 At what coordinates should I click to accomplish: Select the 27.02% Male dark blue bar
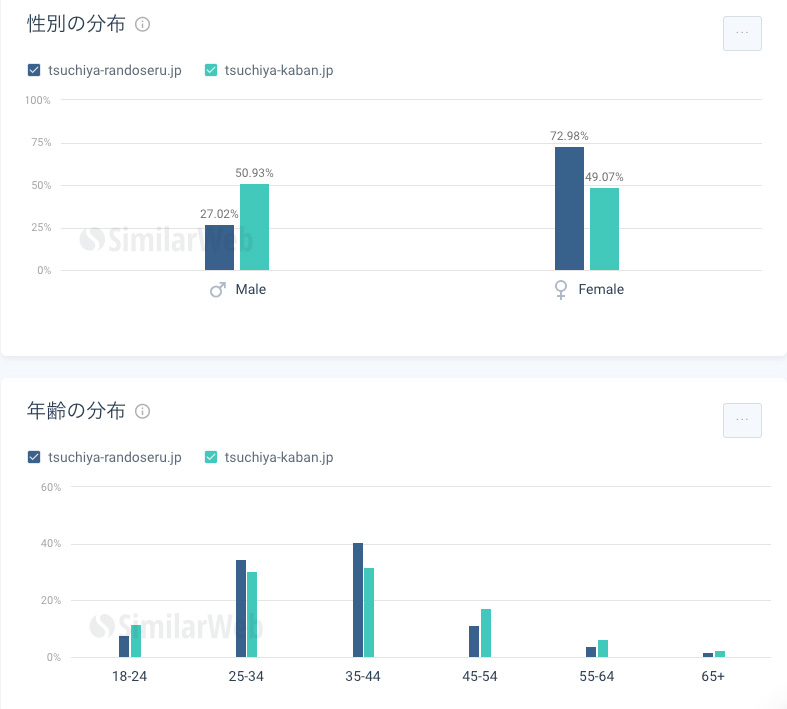[x=219, y=247]
